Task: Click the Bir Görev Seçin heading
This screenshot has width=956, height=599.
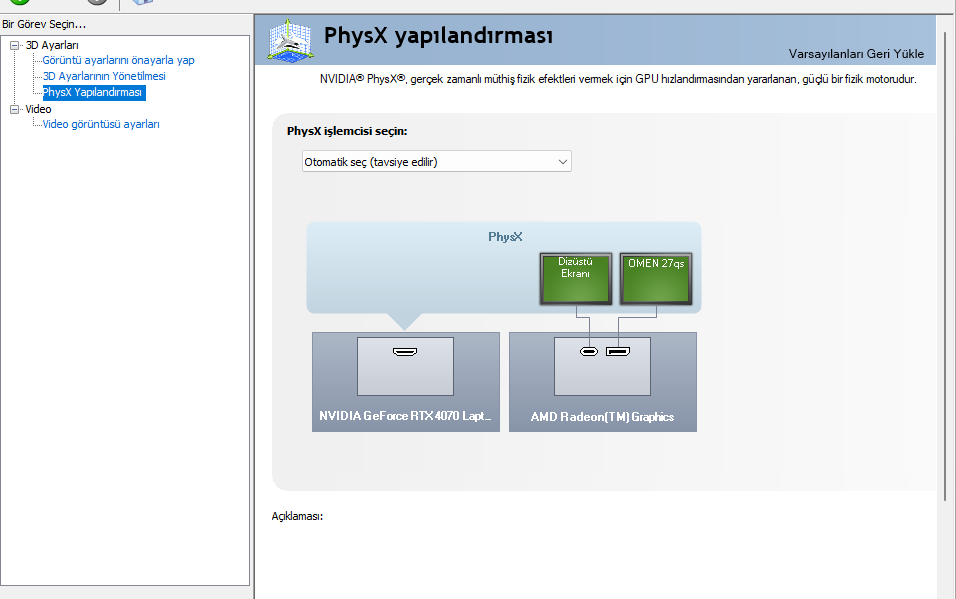Action: 44,24
